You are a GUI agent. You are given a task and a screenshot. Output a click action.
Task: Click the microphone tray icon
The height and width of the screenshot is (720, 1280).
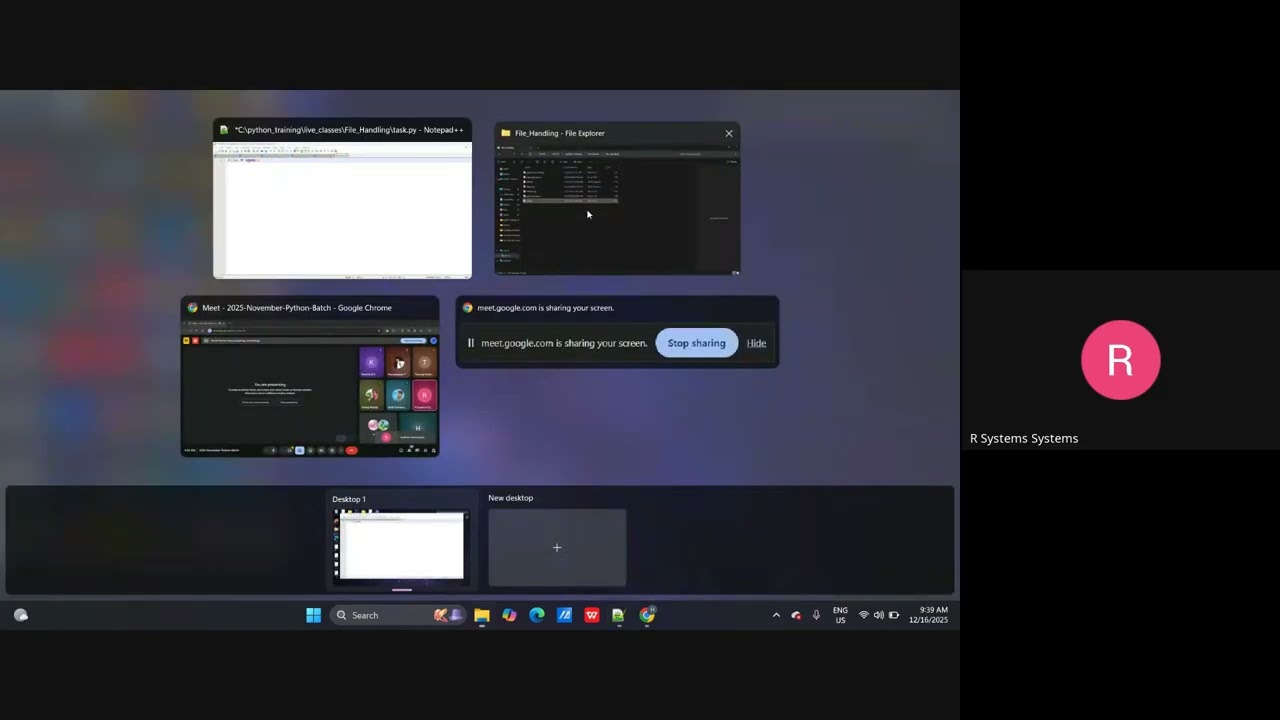click(x=816, y=615)
